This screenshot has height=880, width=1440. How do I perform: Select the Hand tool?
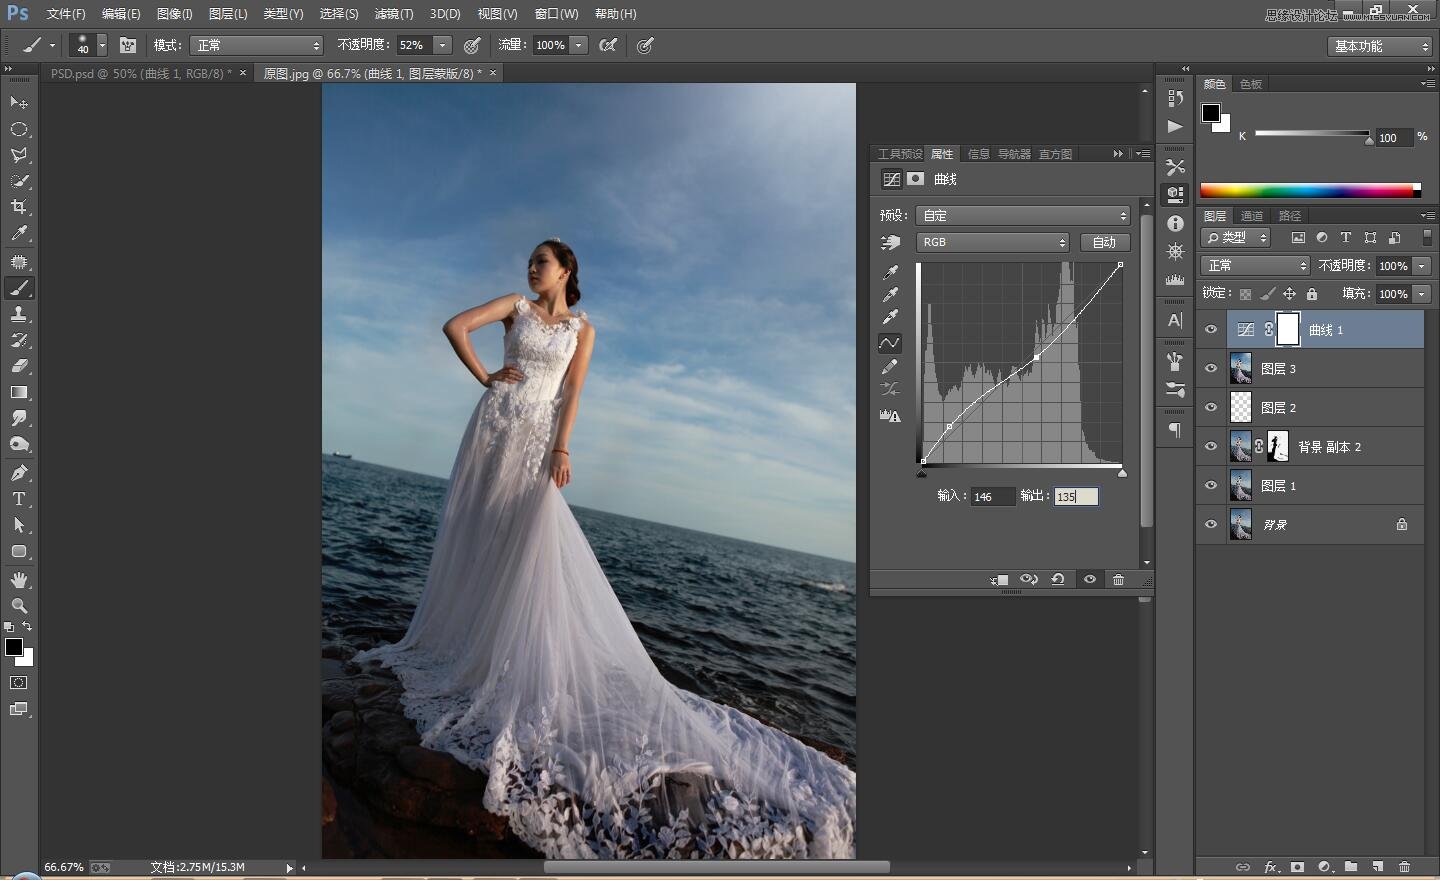click(x=19, y=580)
